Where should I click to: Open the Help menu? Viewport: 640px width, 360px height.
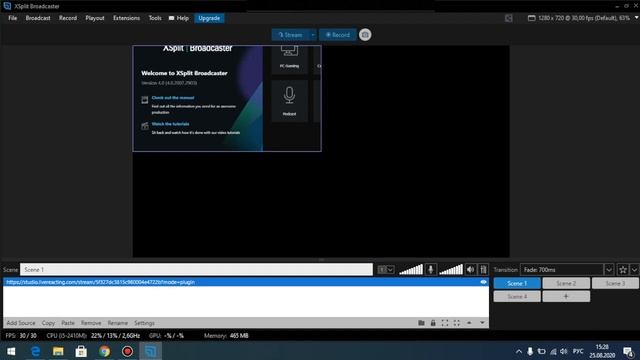tap(179, 18)
